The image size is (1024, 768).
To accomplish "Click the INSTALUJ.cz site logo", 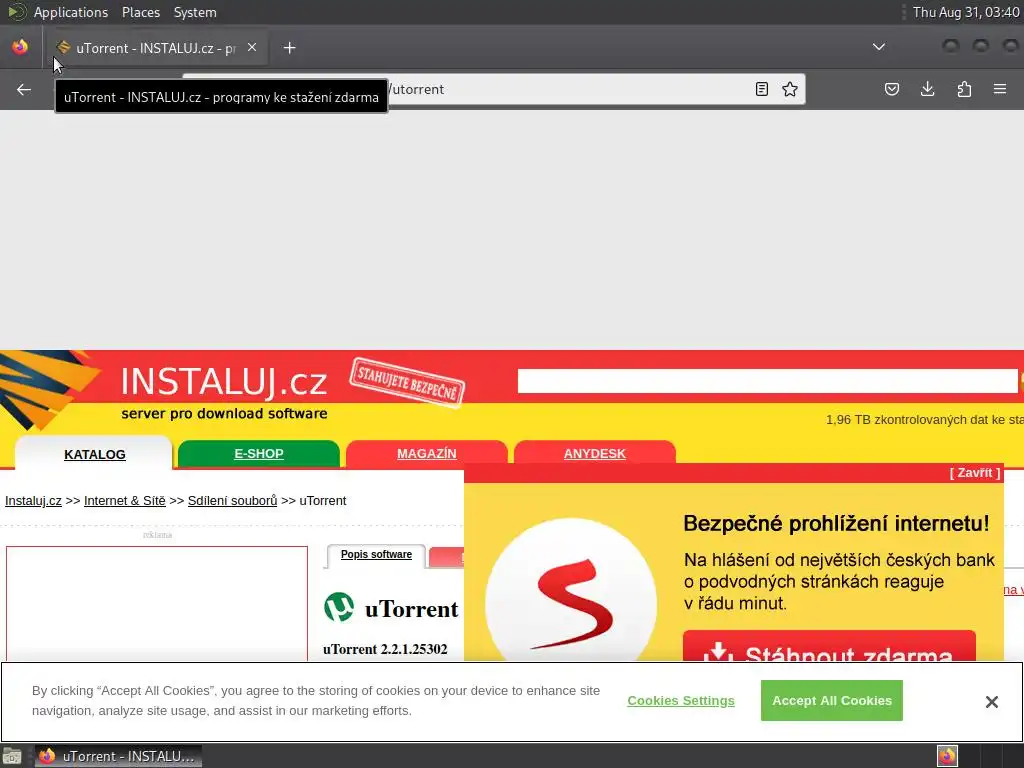I will click(x=224, y=382).
